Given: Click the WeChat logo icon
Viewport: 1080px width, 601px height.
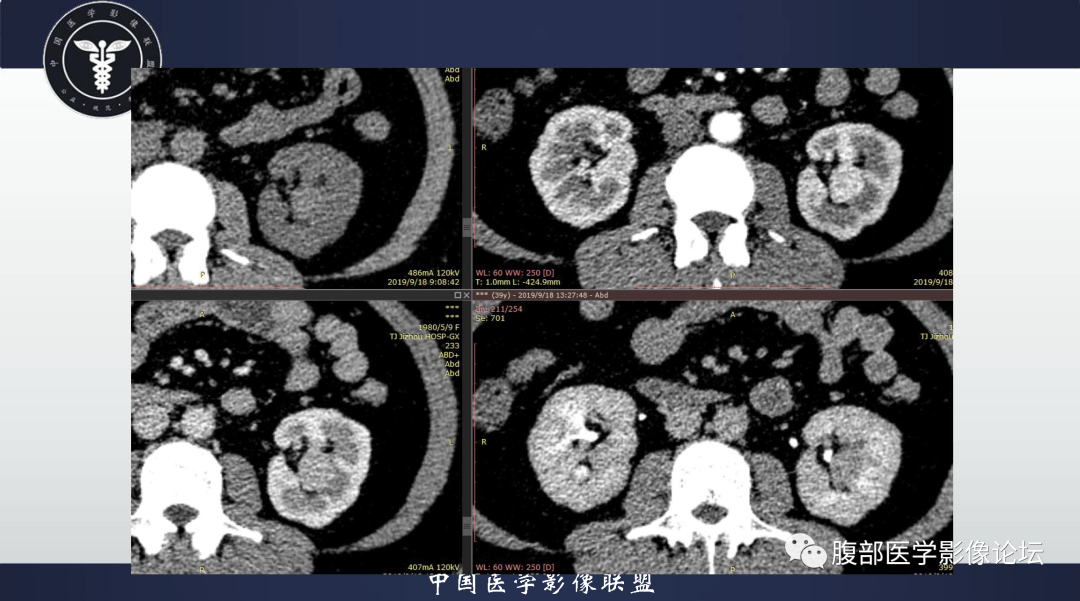Looking at the screenshot, I should coord(806,551).
